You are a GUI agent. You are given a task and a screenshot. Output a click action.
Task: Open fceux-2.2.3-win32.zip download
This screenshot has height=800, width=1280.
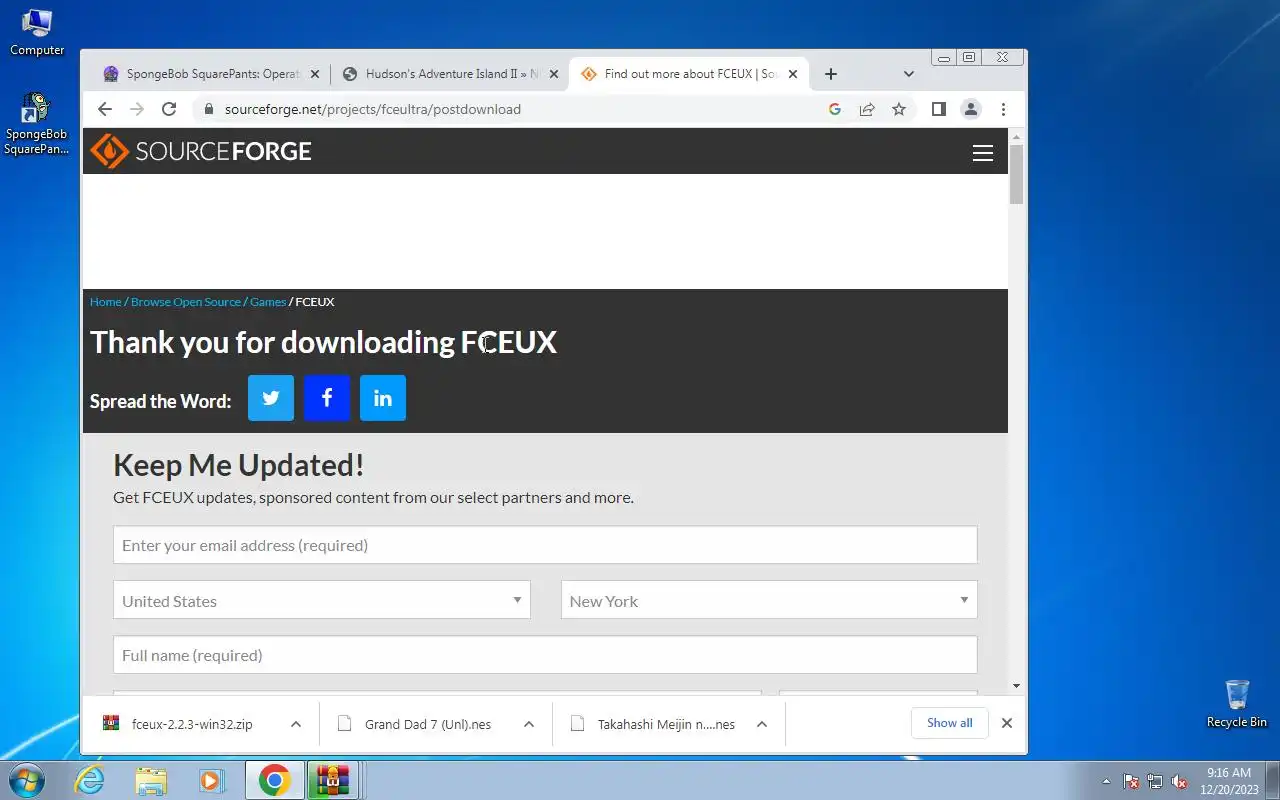click(x=190, y=724)
